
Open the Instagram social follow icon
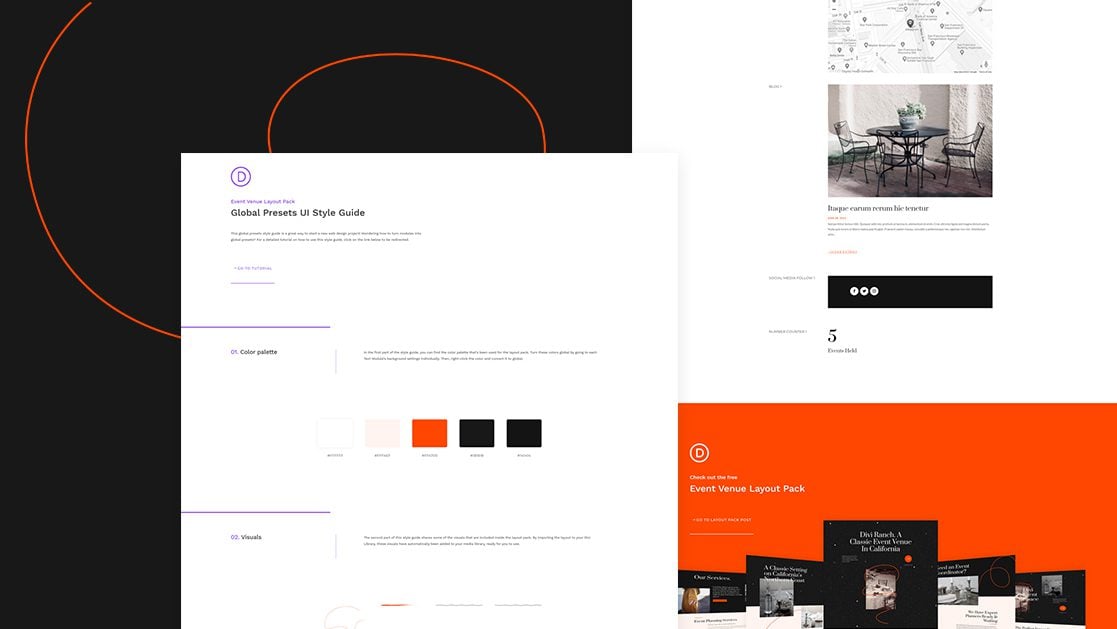(x=874, y=291)
